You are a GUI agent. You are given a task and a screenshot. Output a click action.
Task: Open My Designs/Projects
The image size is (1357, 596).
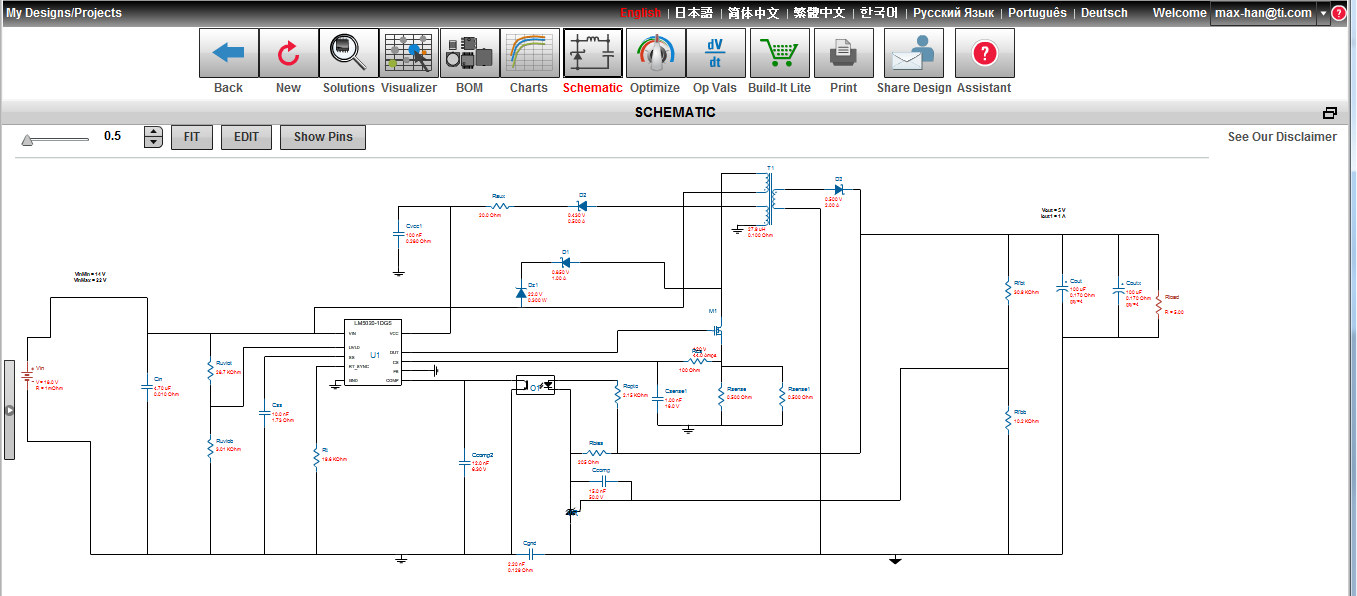pyautogui.click(x=64, y=13)
